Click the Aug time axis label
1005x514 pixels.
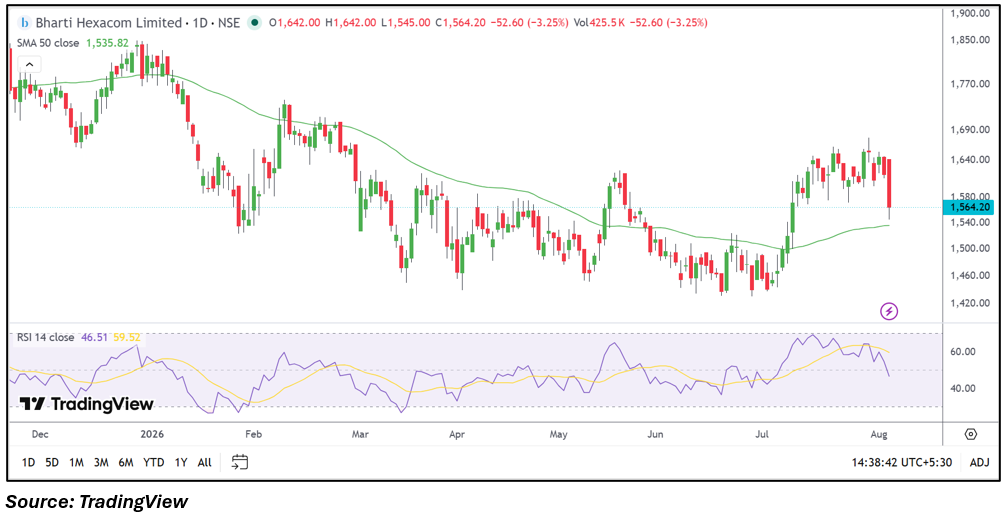(879, 435)
